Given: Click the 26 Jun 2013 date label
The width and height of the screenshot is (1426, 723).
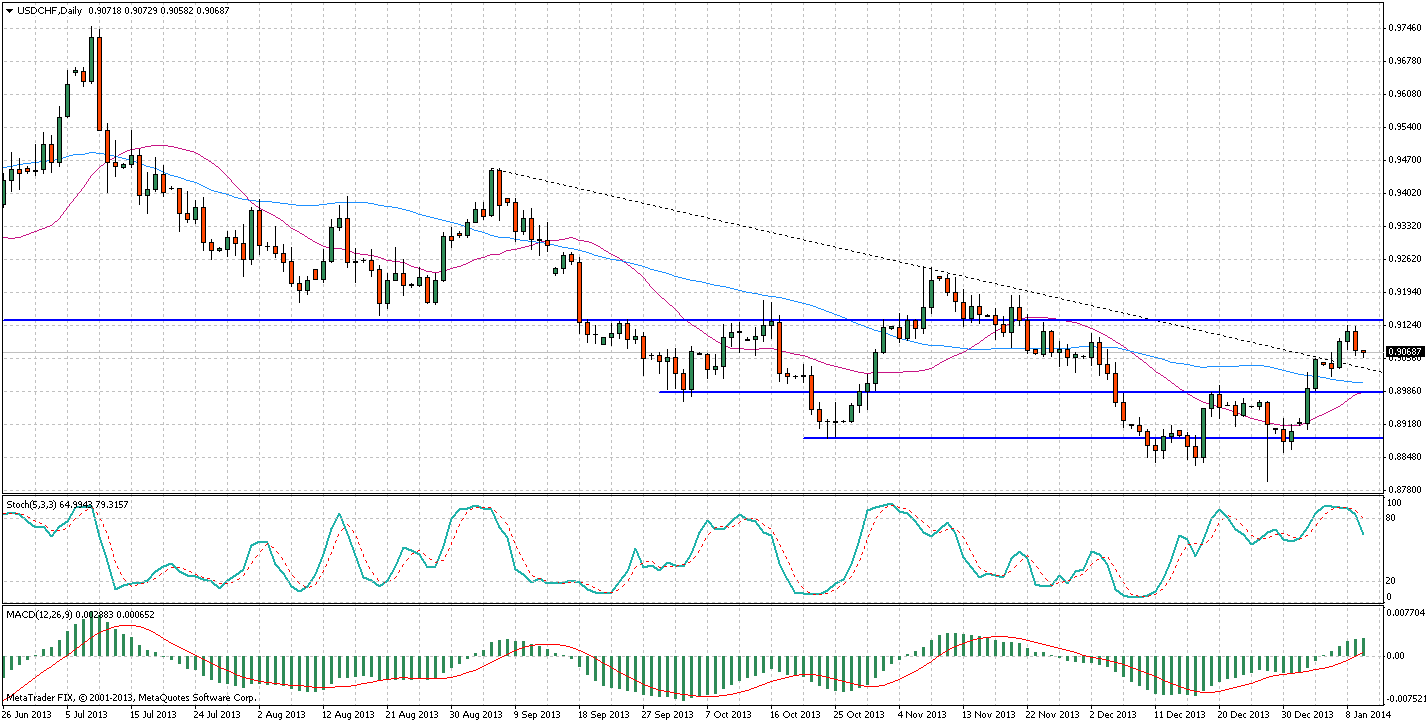Looking at the screenshot, I should tap(24, 715).
